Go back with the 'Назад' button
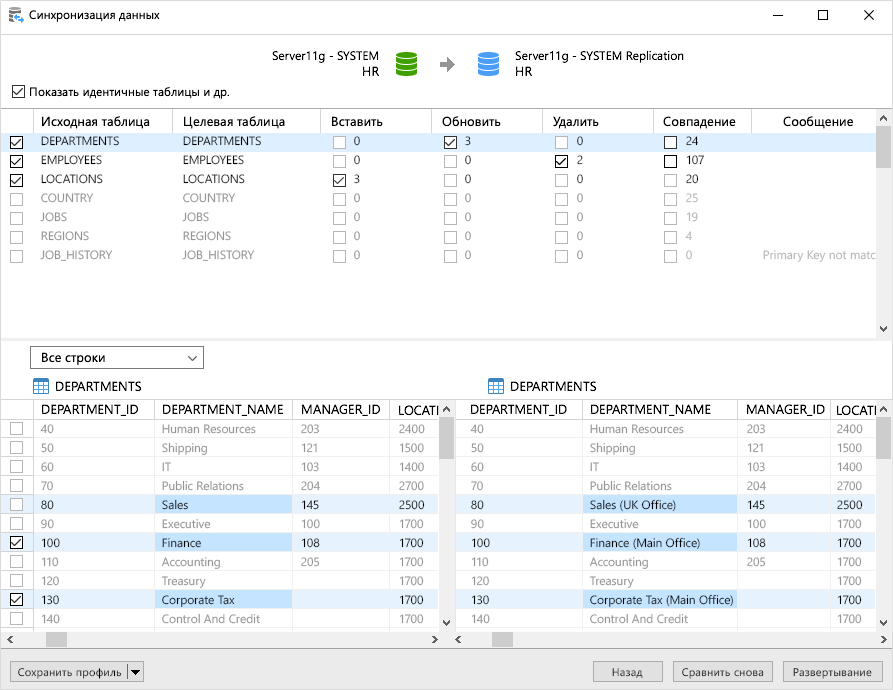This screenshot has width=893, height=690. pos(627,672)
